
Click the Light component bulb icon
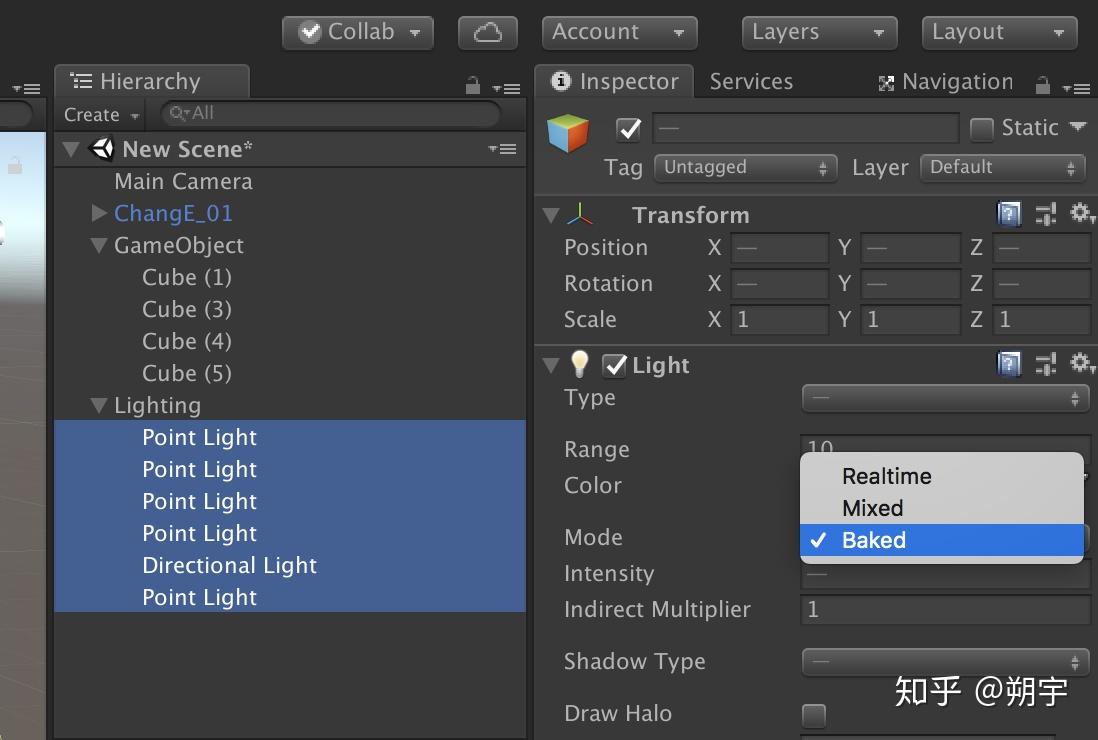(580, 365)
